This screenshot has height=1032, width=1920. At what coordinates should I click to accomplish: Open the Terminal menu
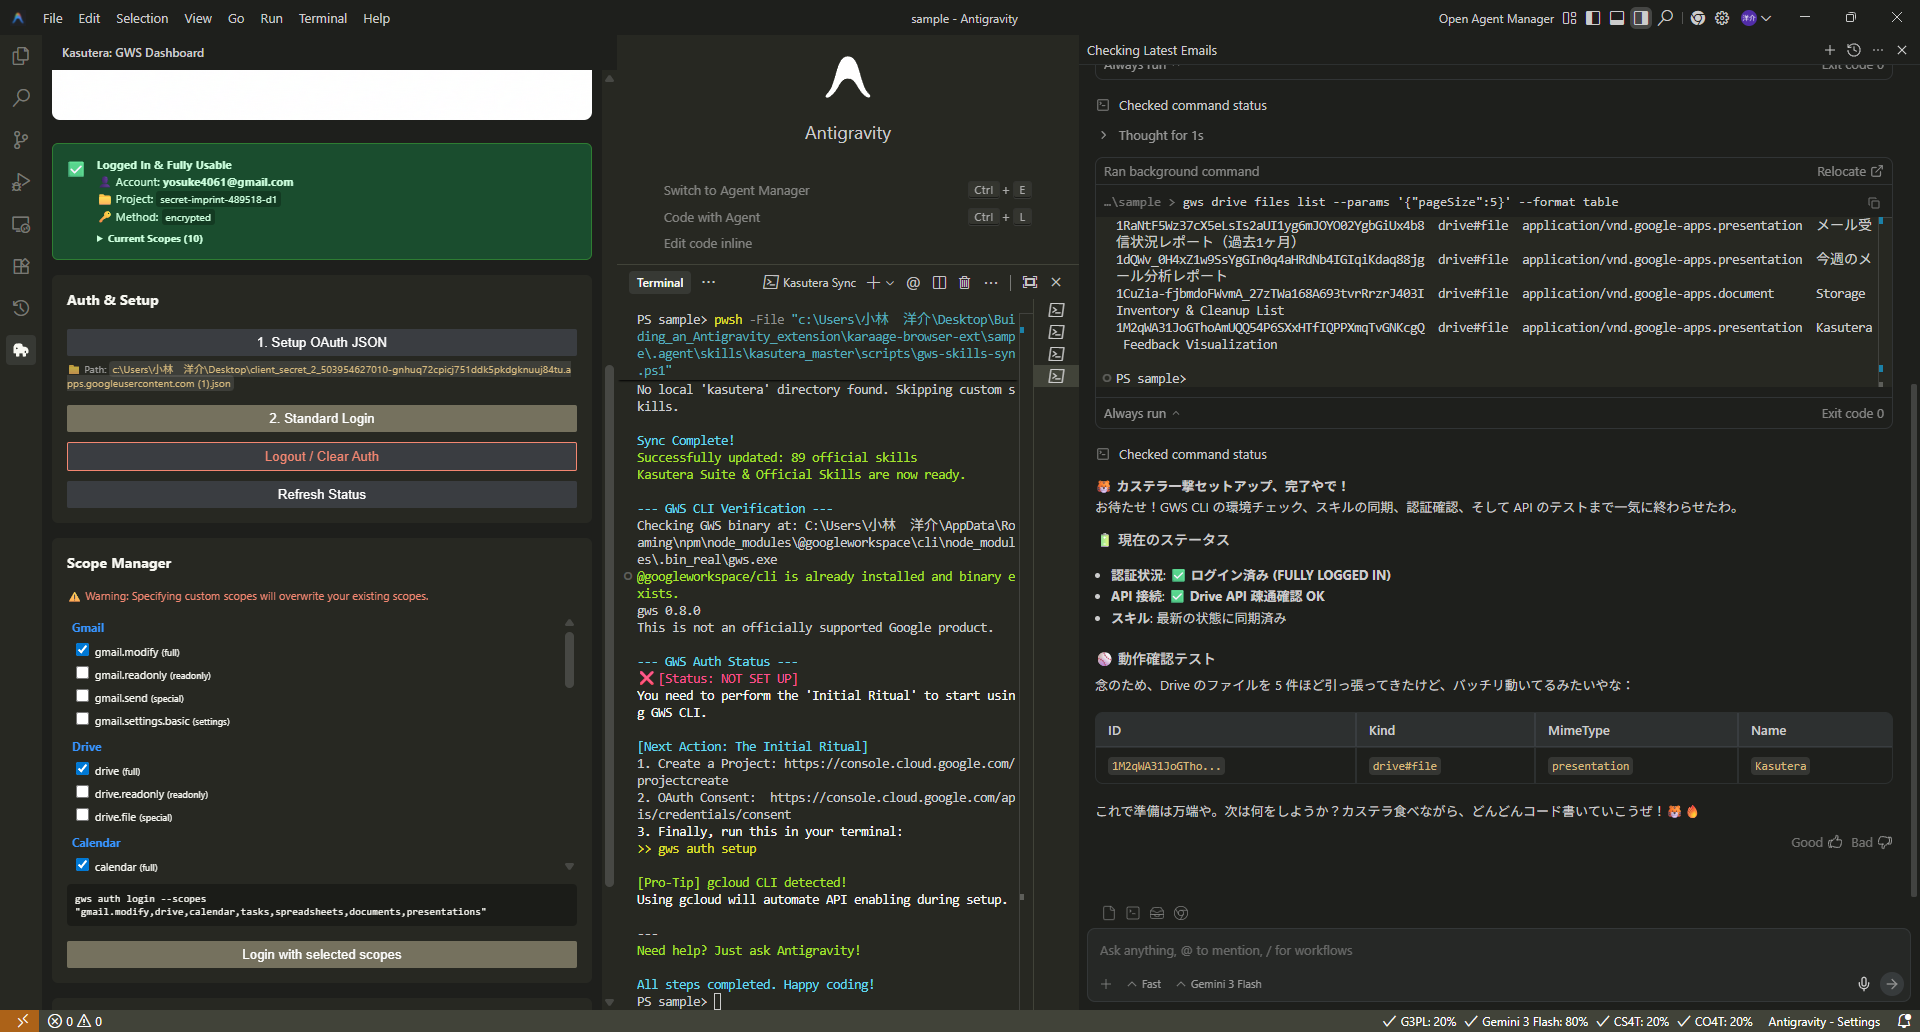(x=322, y=18)
